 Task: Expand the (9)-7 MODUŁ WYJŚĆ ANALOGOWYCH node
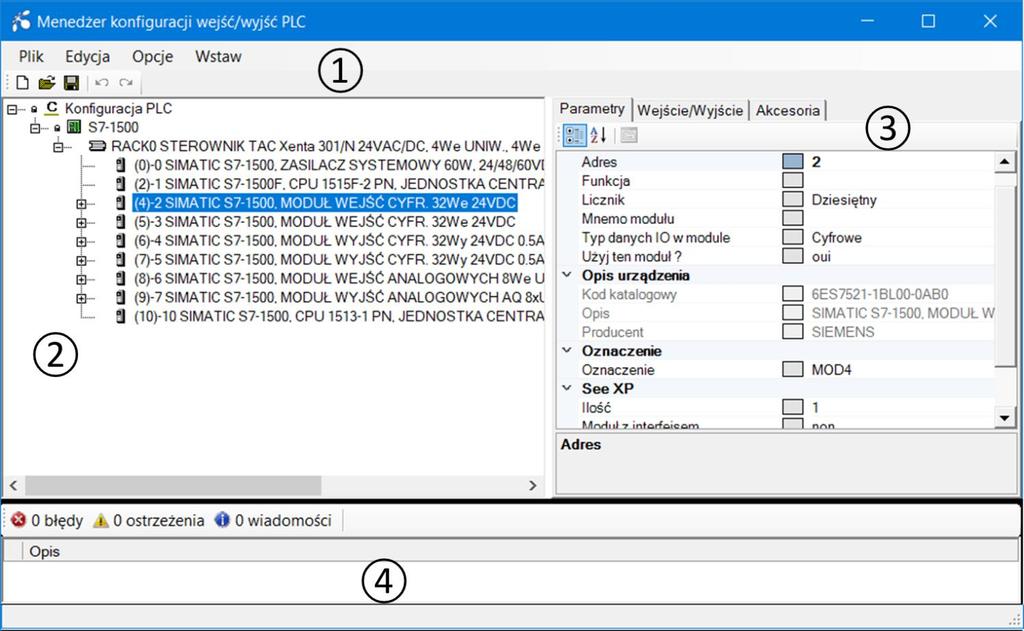coord(81,299)
